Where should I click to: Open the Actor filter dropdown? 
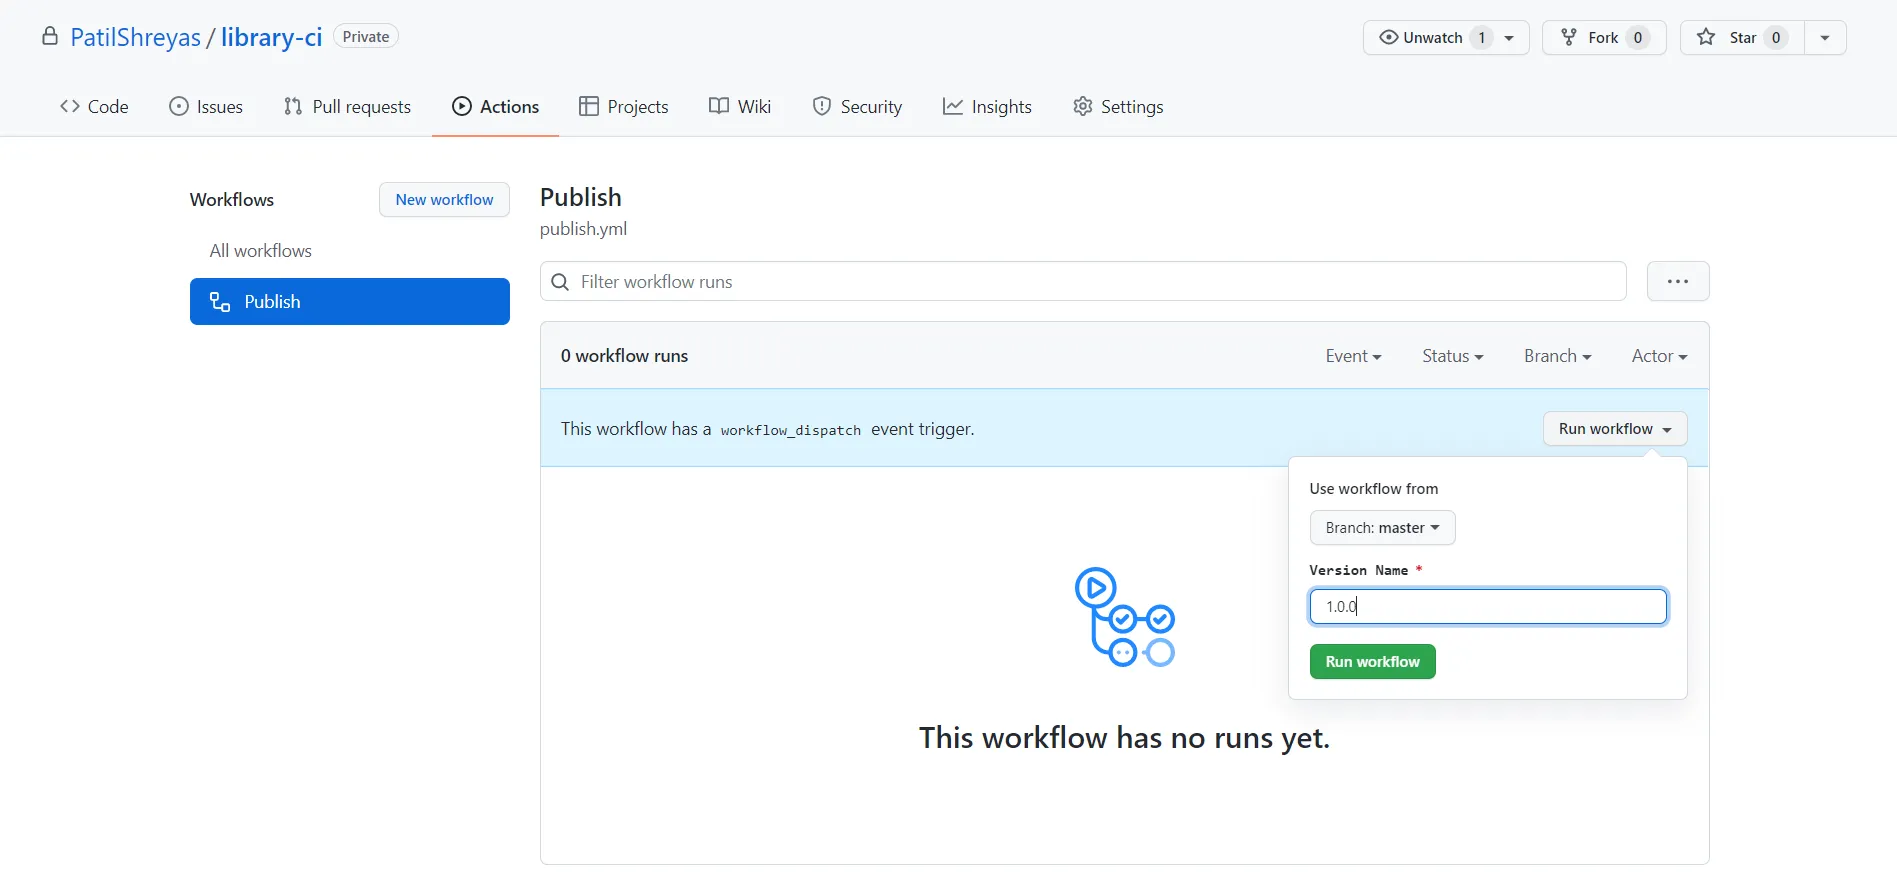pyautogui.click(x=1658, y=357)
